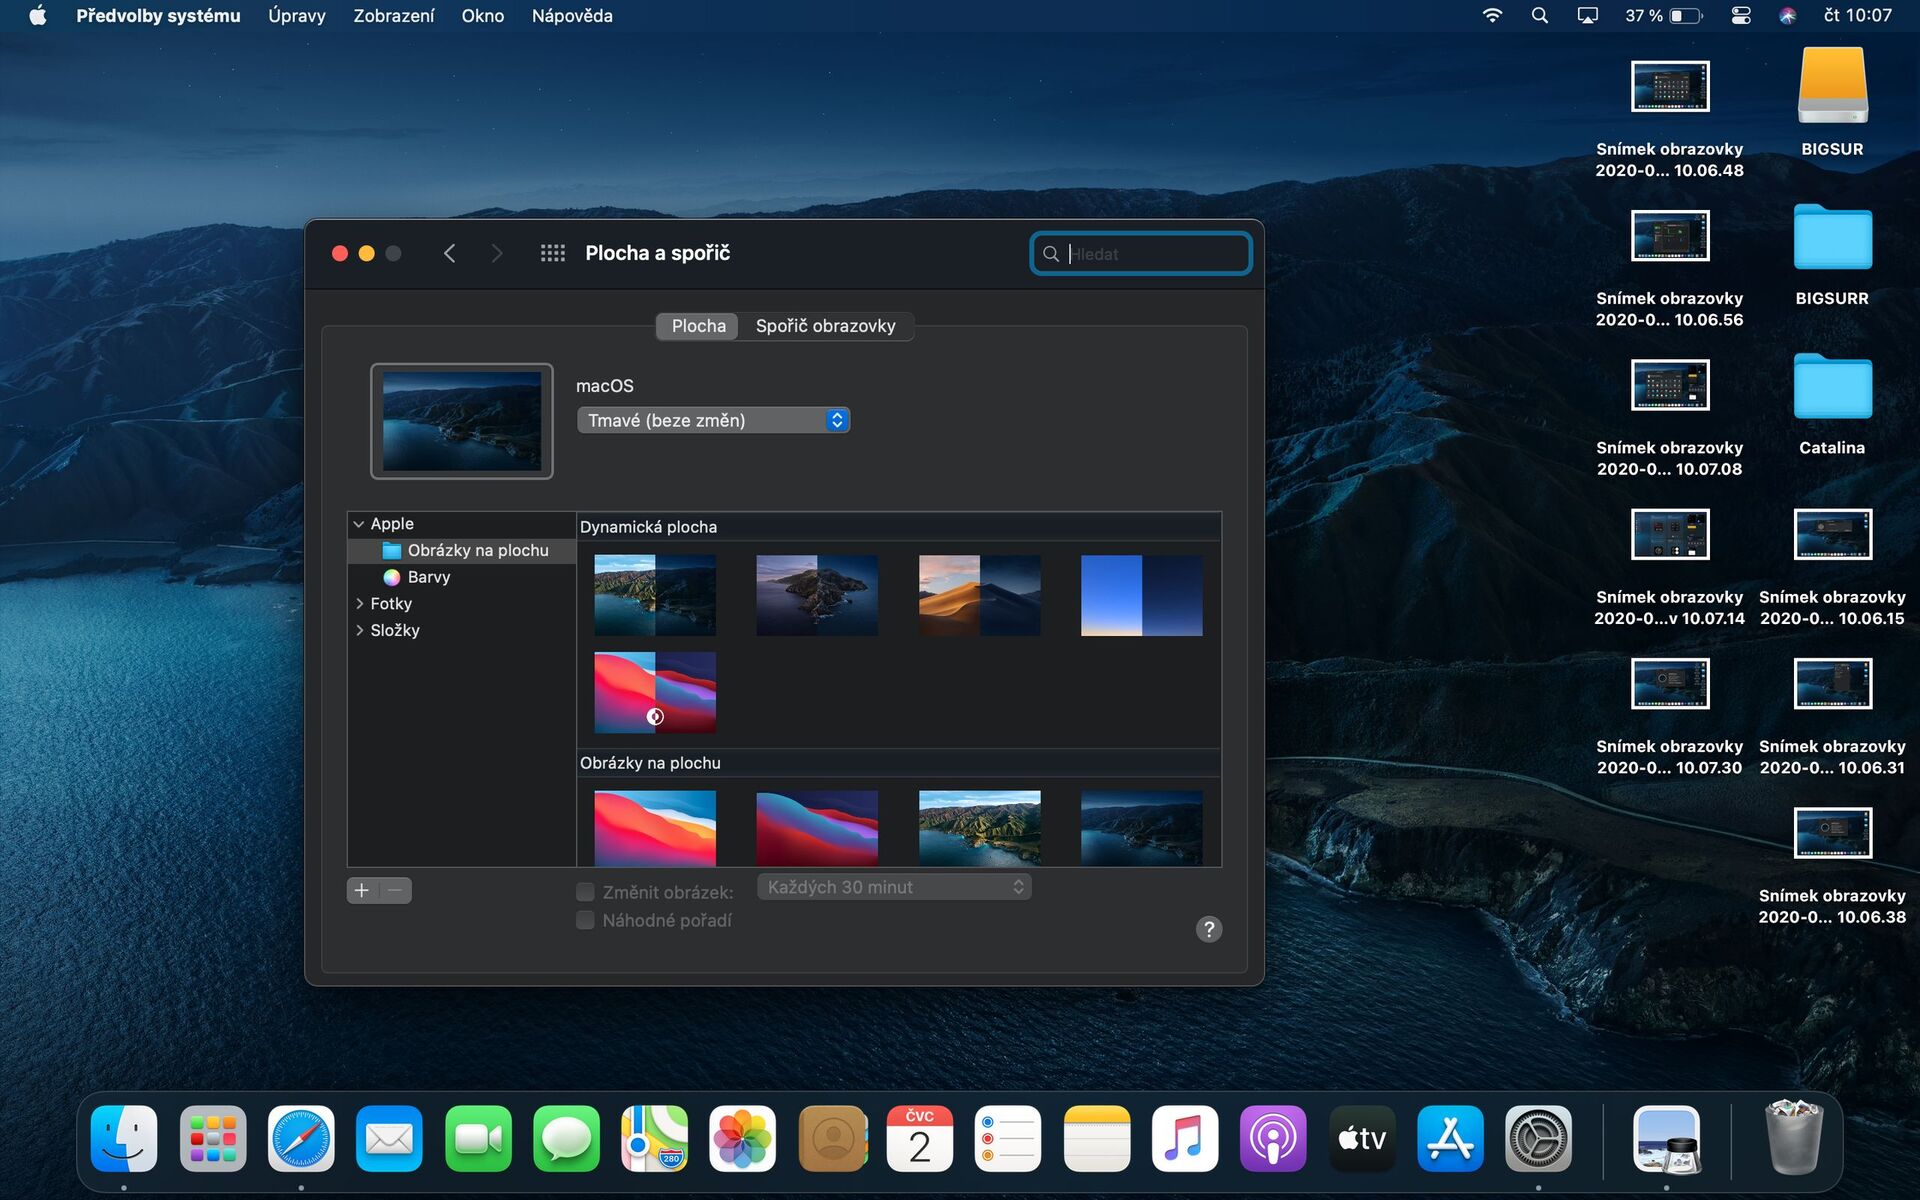Select Big Sur abstract dynamic wallpaper
The height and width of the screenshot is (1200, 1920).
click(x=655, y=692)
